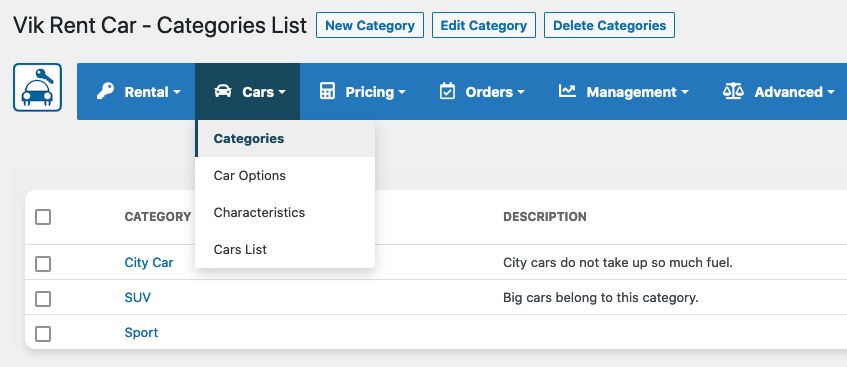Click the Vik Rent Car logo icon
Screen dimensions: 847x367
37,88
